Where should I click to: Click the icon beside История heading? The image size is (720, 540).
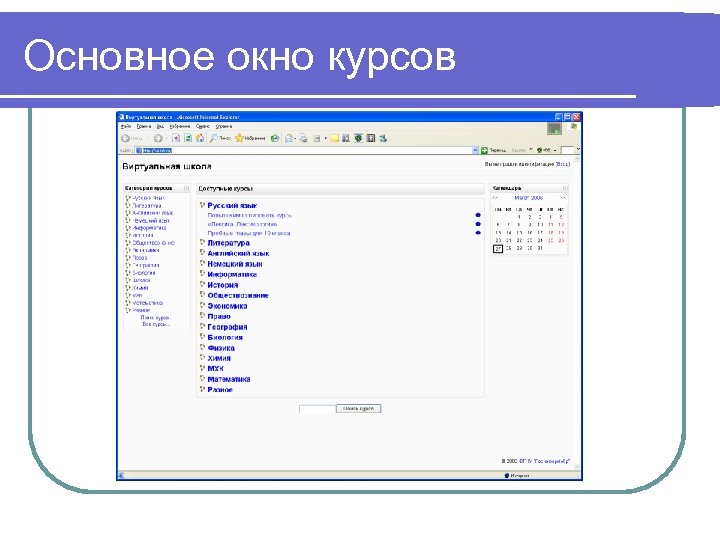click(202, 284)
